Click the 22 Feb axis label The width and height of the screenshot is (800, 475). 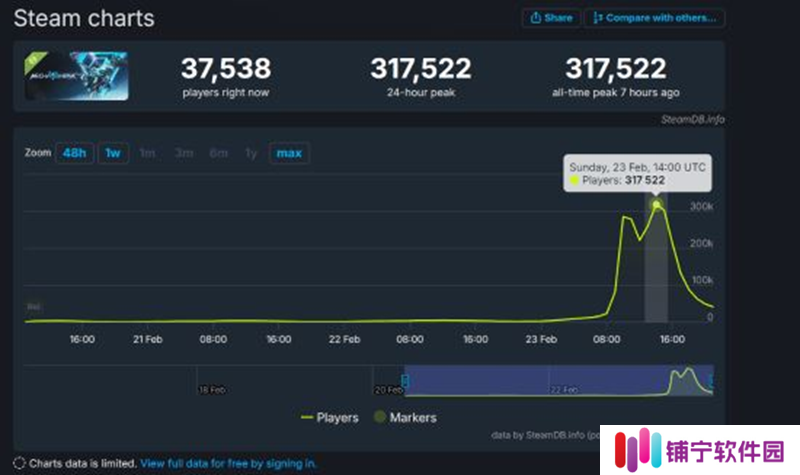pos(344,339)
